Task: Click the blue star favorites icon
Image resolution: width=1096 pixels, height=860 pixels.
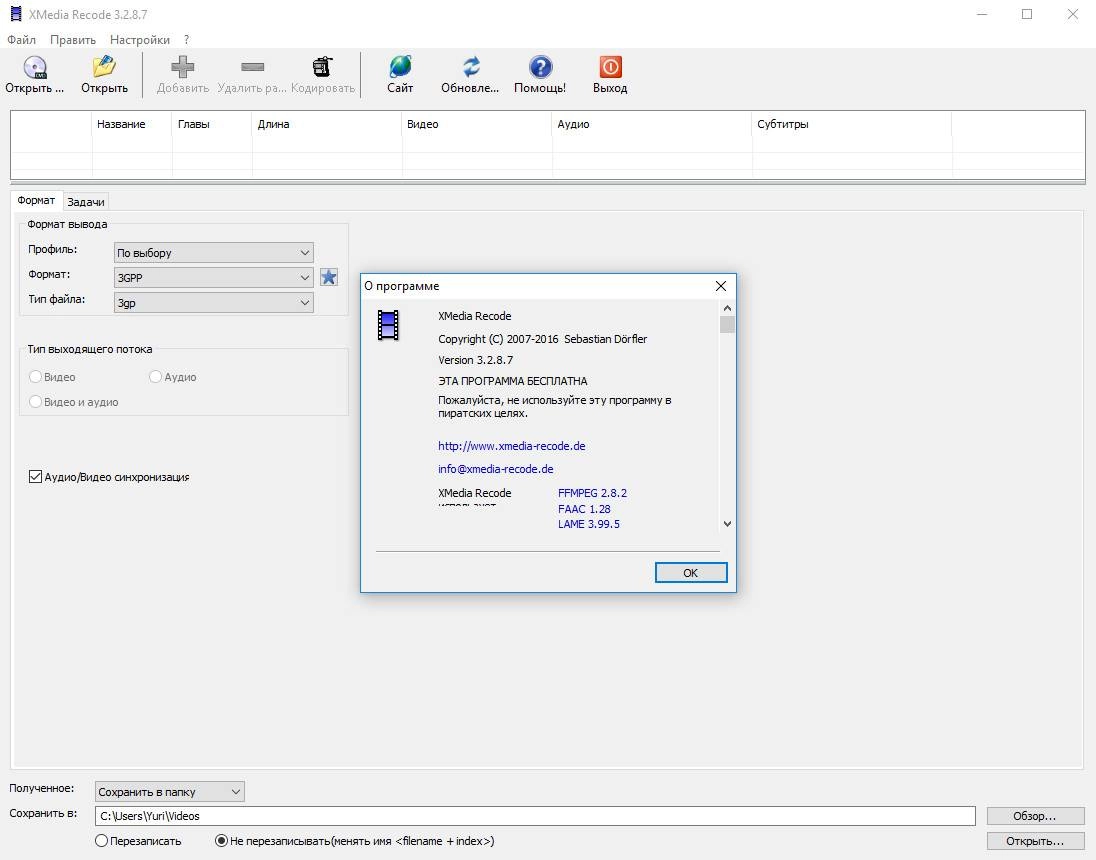Action: [x=329, y=278]
